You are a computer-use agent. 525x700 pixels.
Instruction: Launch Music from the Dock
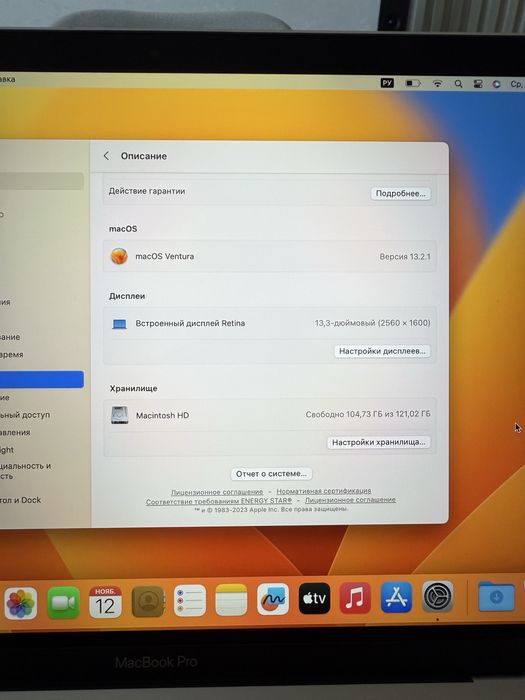(355, 598)
